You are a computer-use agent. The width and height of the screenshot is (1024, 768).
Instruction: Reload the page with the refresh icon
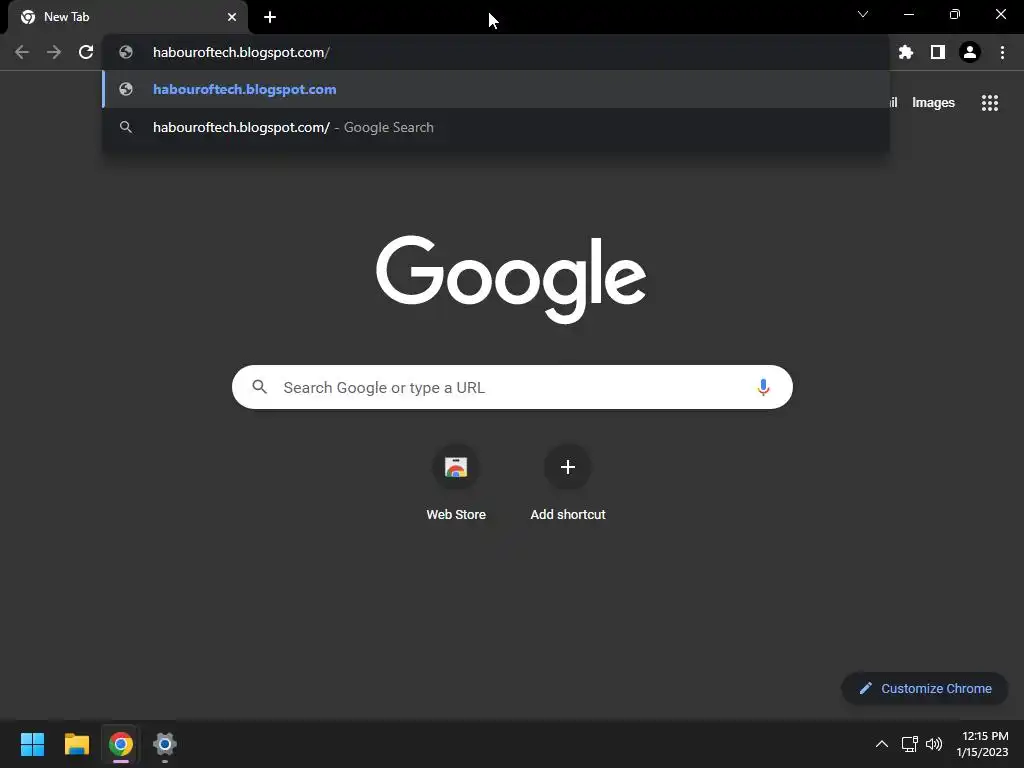pos(86,52)
